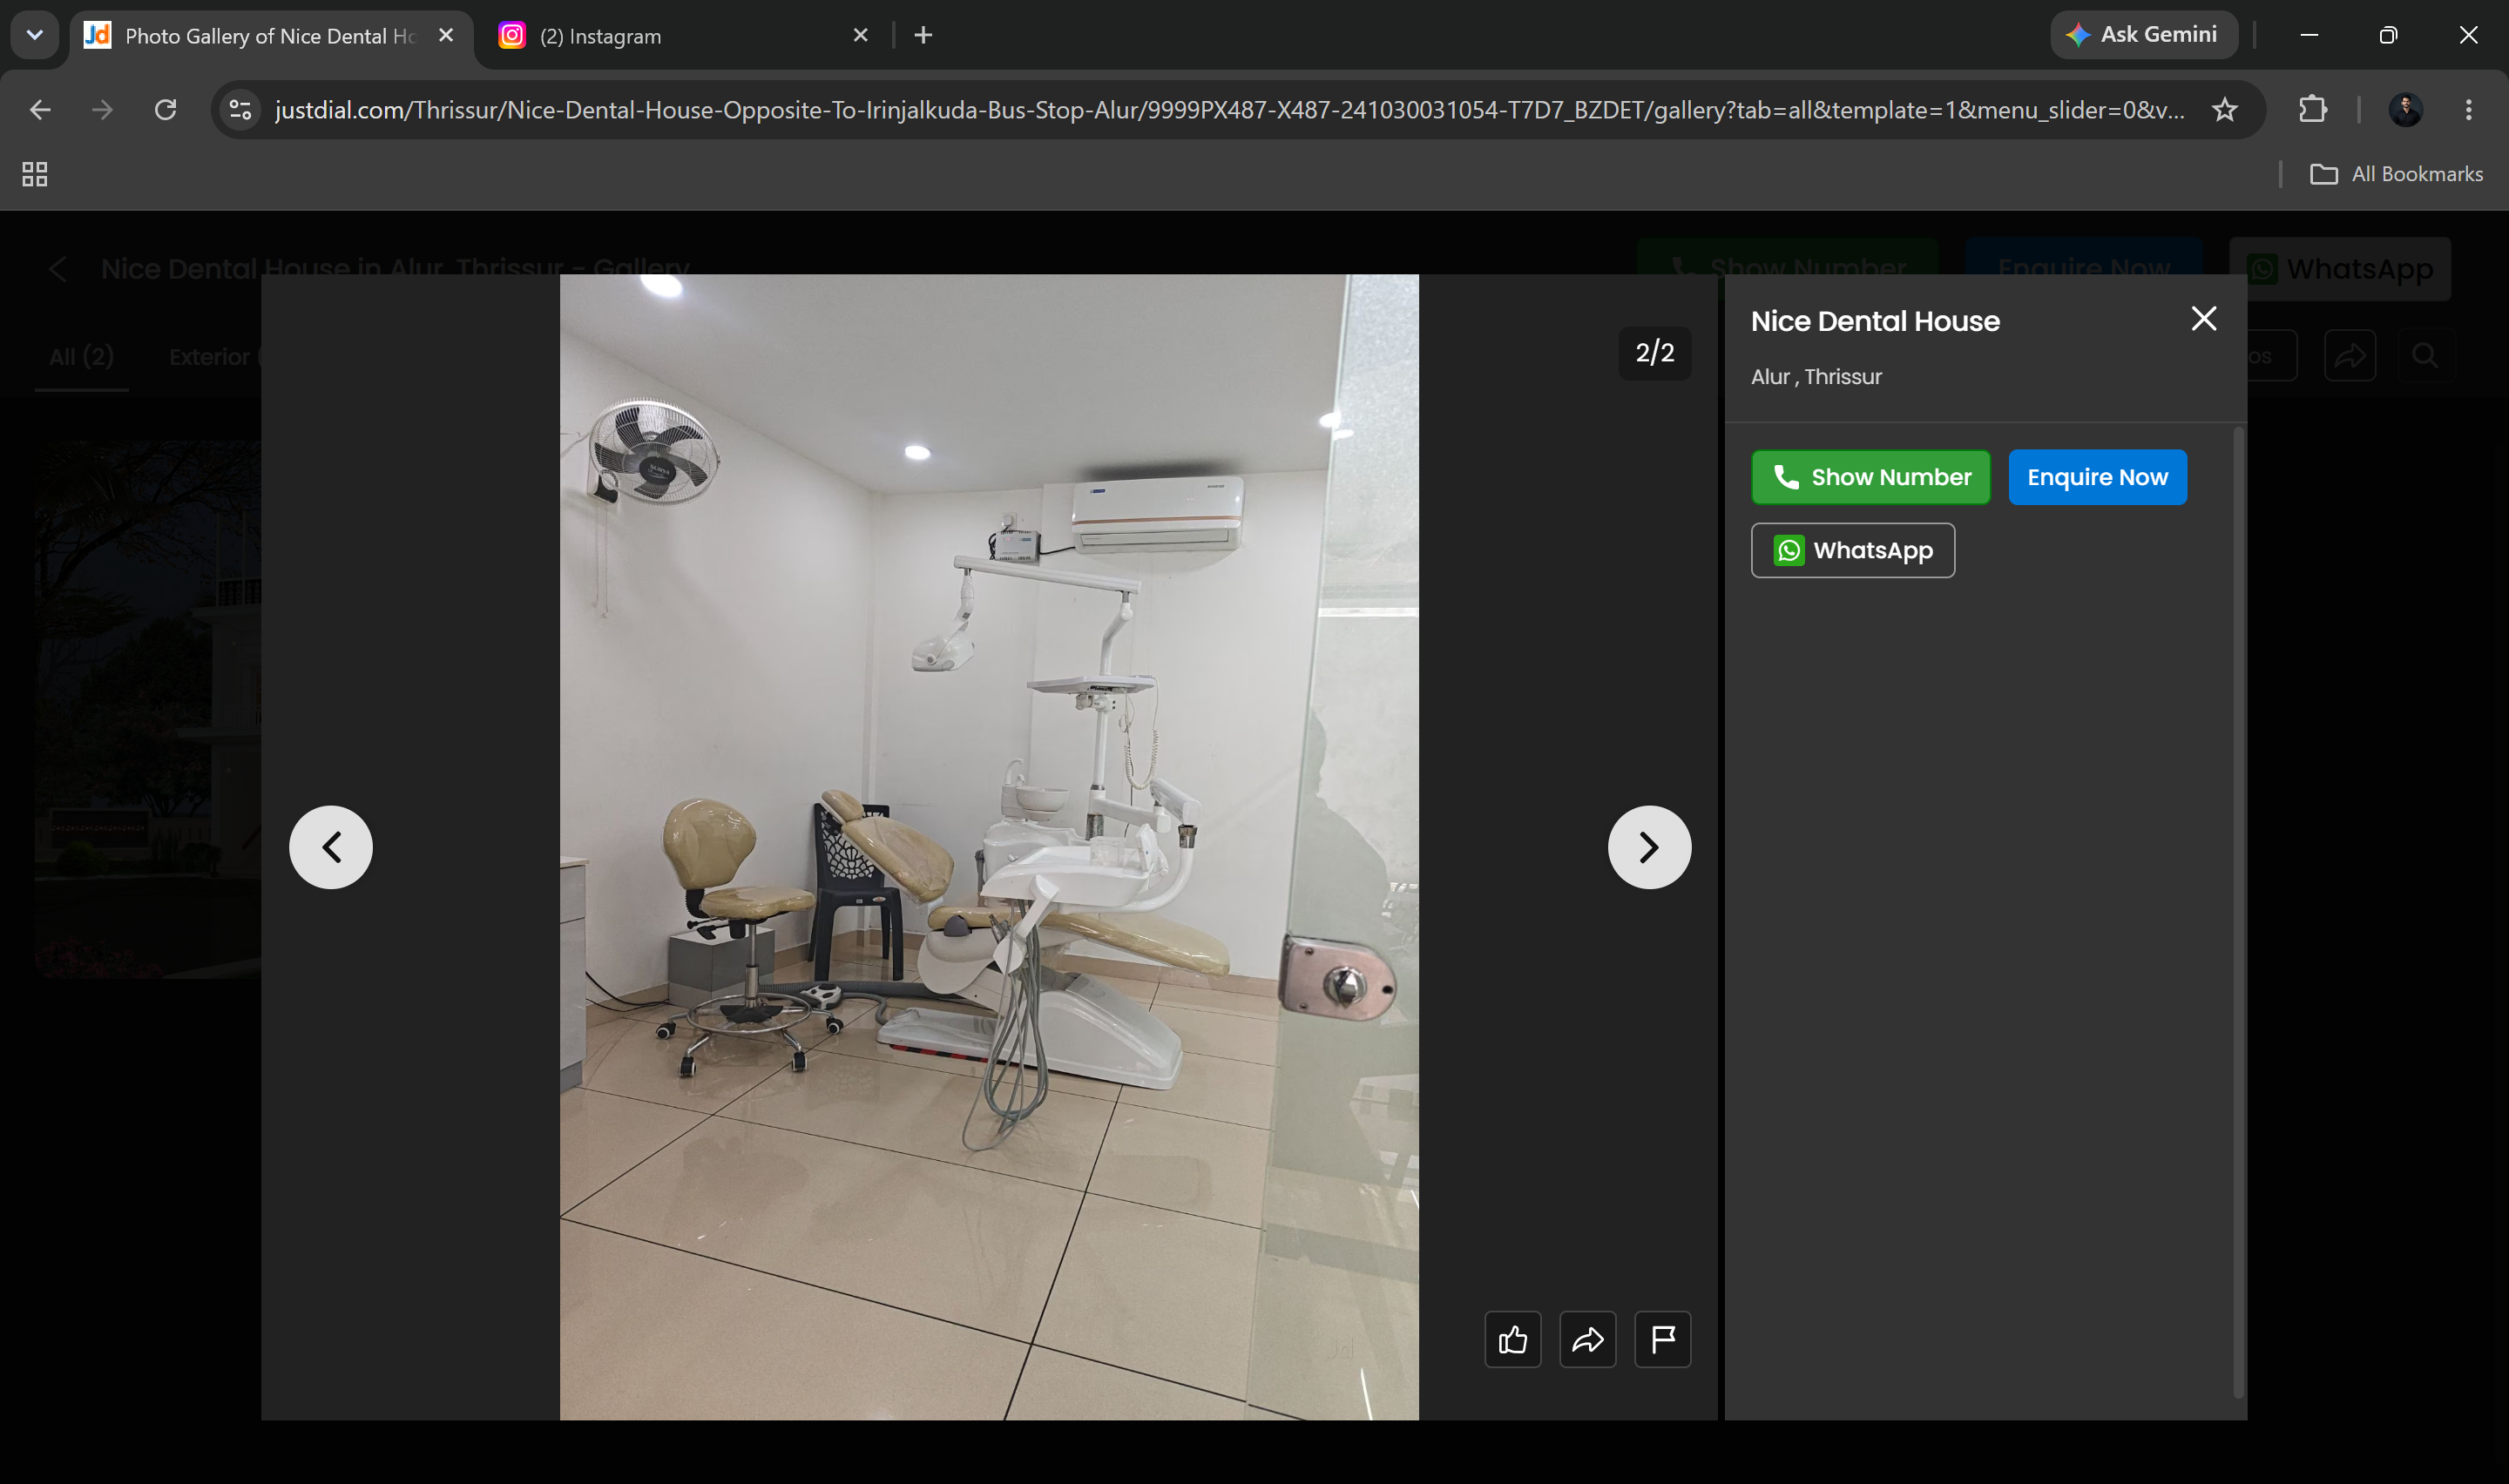
Task: Go to previous gallery photo
Action: coord(331,847)
